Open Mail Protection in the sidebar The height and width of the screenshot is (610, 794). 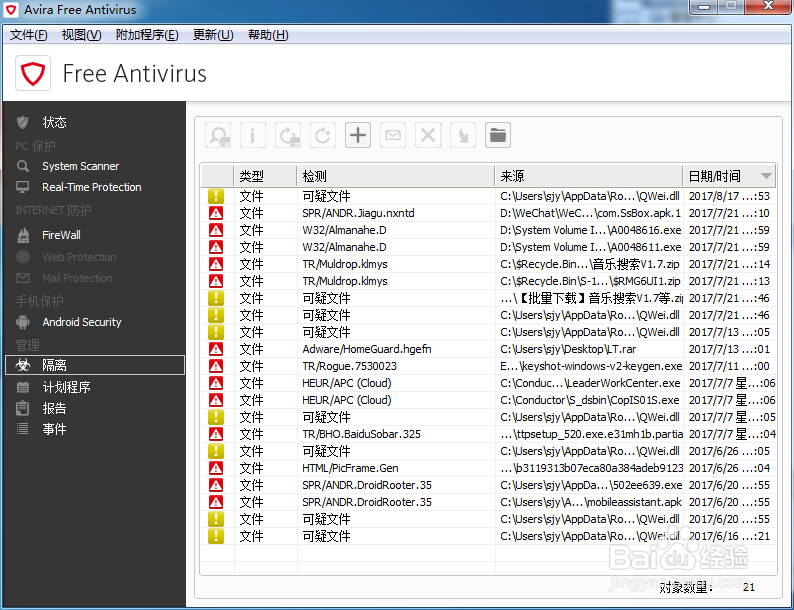click(x=77, y=278)
